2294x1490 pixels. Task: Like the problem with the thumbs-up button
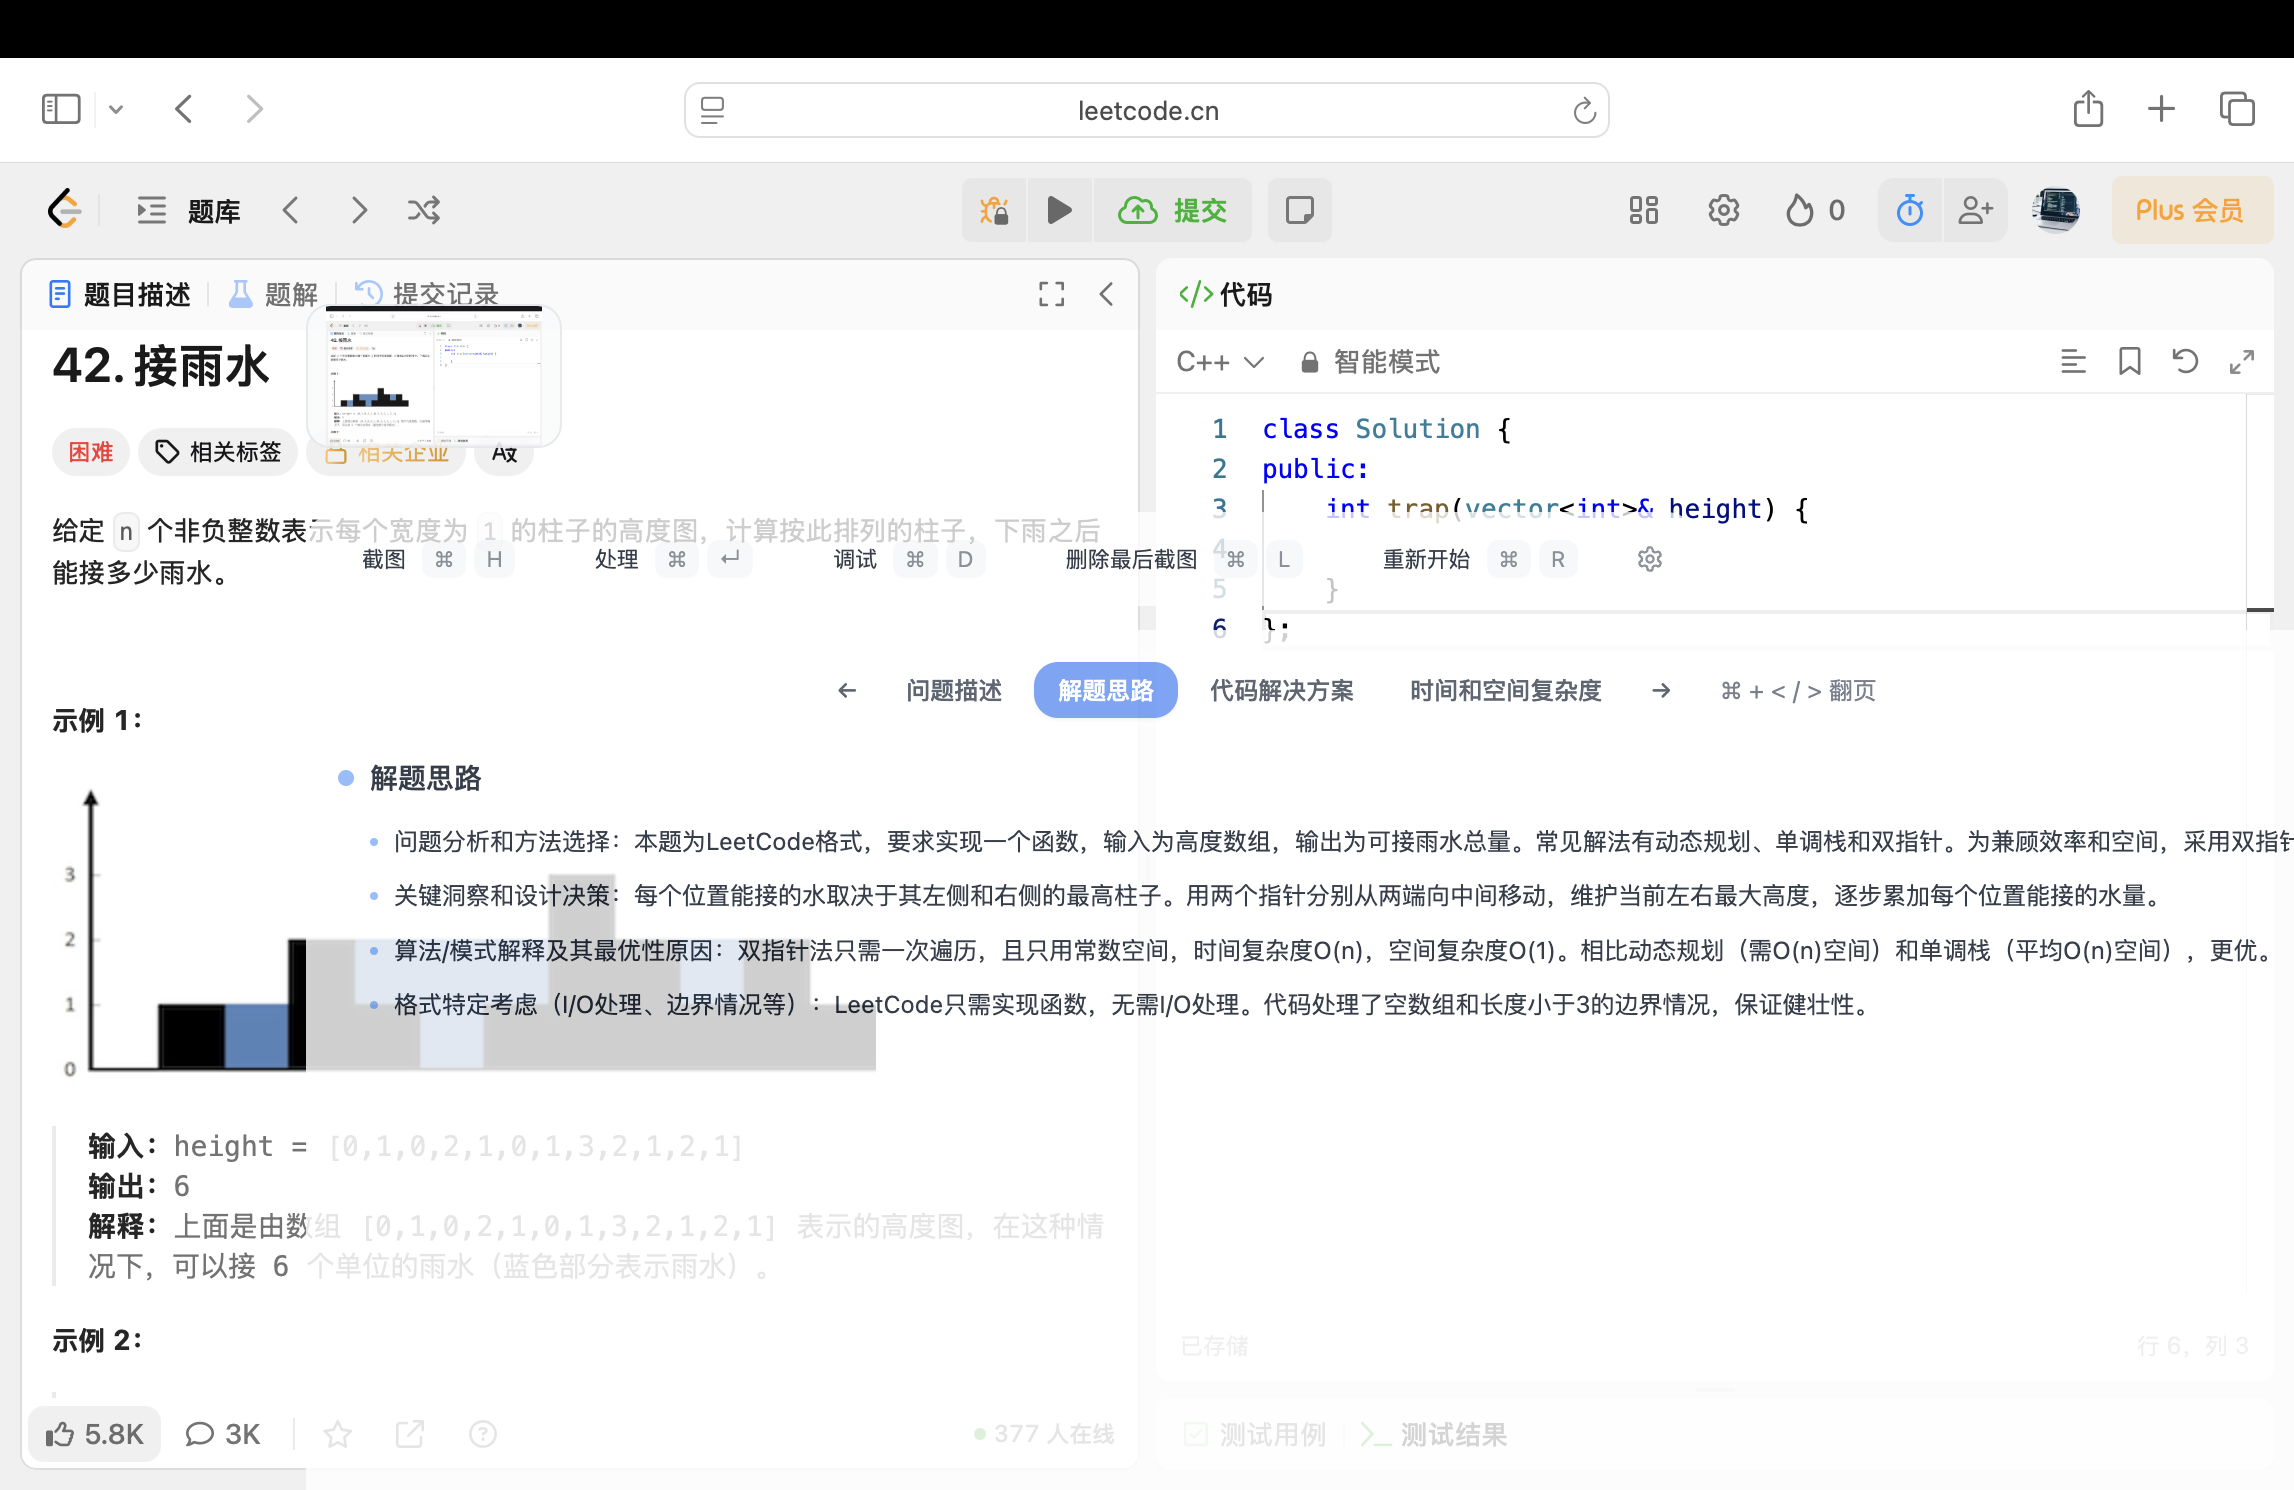[x=94, y=1433]
